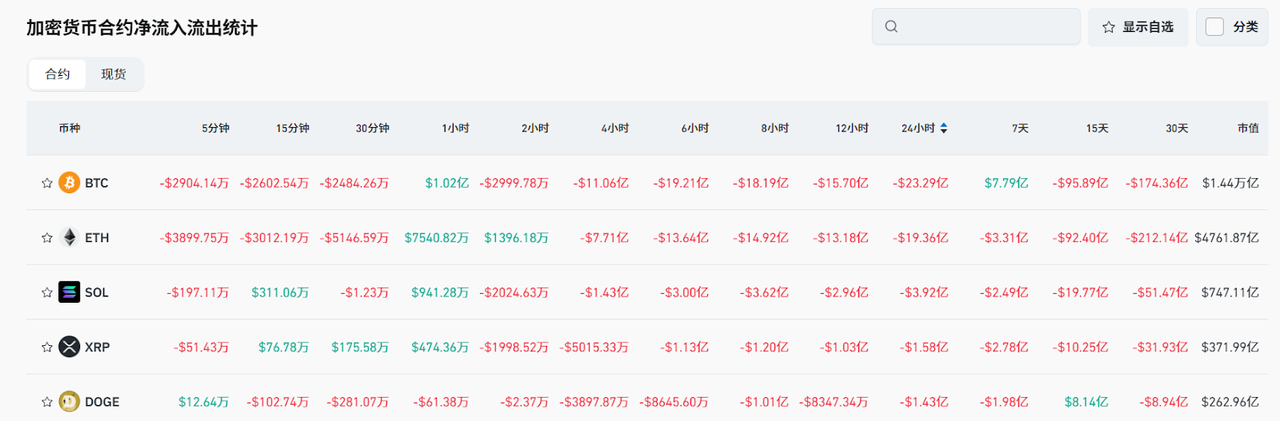Star ETH as a favorite

click(x=46, y=238)
